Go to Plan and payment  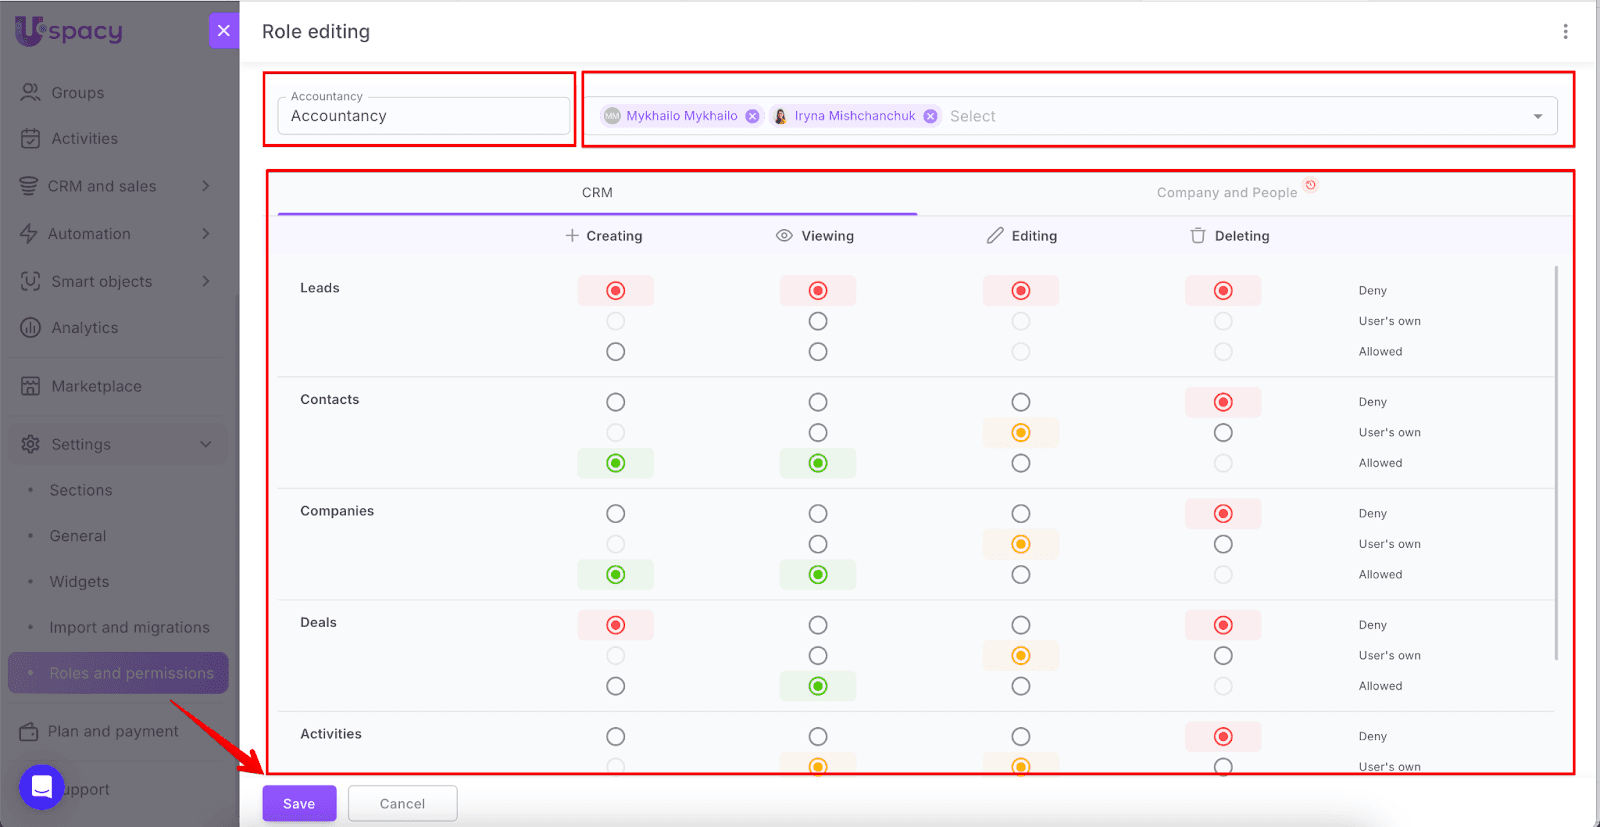coord(113,732)
